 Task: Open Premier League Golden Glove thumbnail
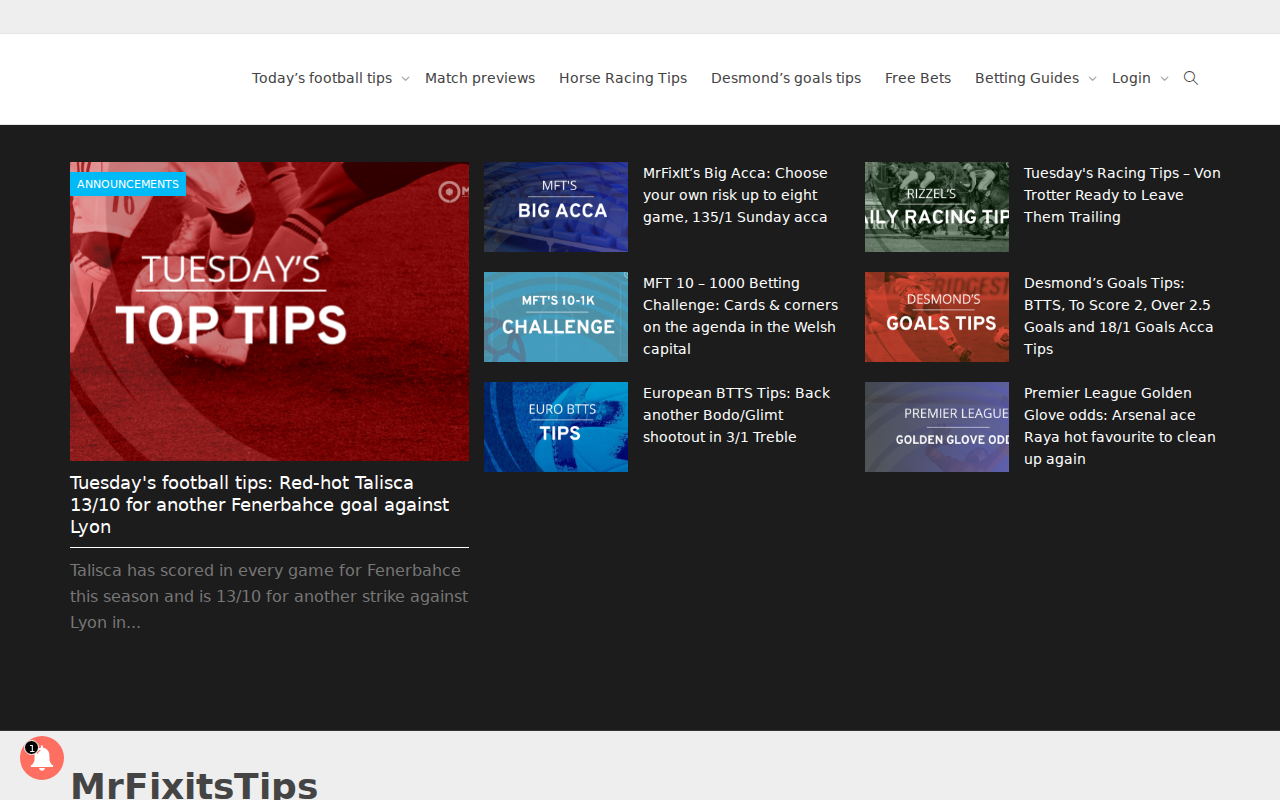click(937, 427)
